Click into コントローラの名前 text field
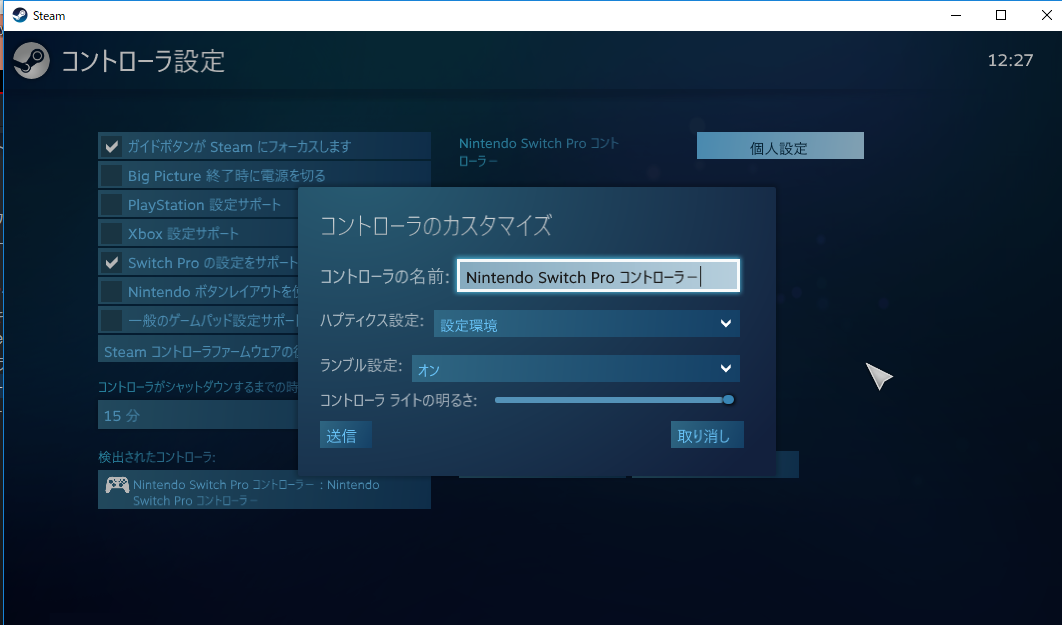This screenshot has width=1062, height=625. pos(598,276)
